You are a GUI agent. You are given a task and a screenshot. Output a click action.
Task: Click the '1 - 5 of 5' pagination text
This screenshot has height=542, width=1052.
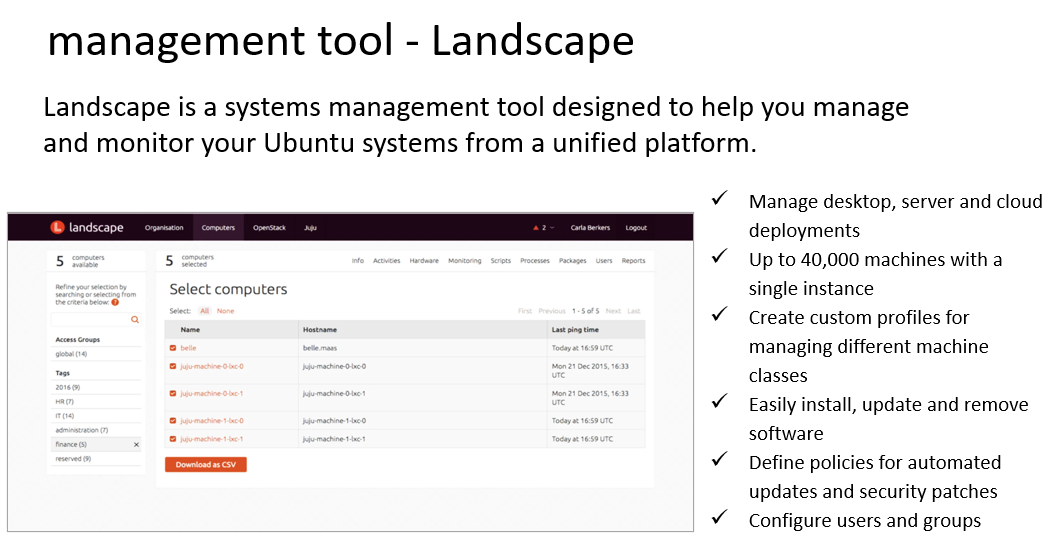586,311
